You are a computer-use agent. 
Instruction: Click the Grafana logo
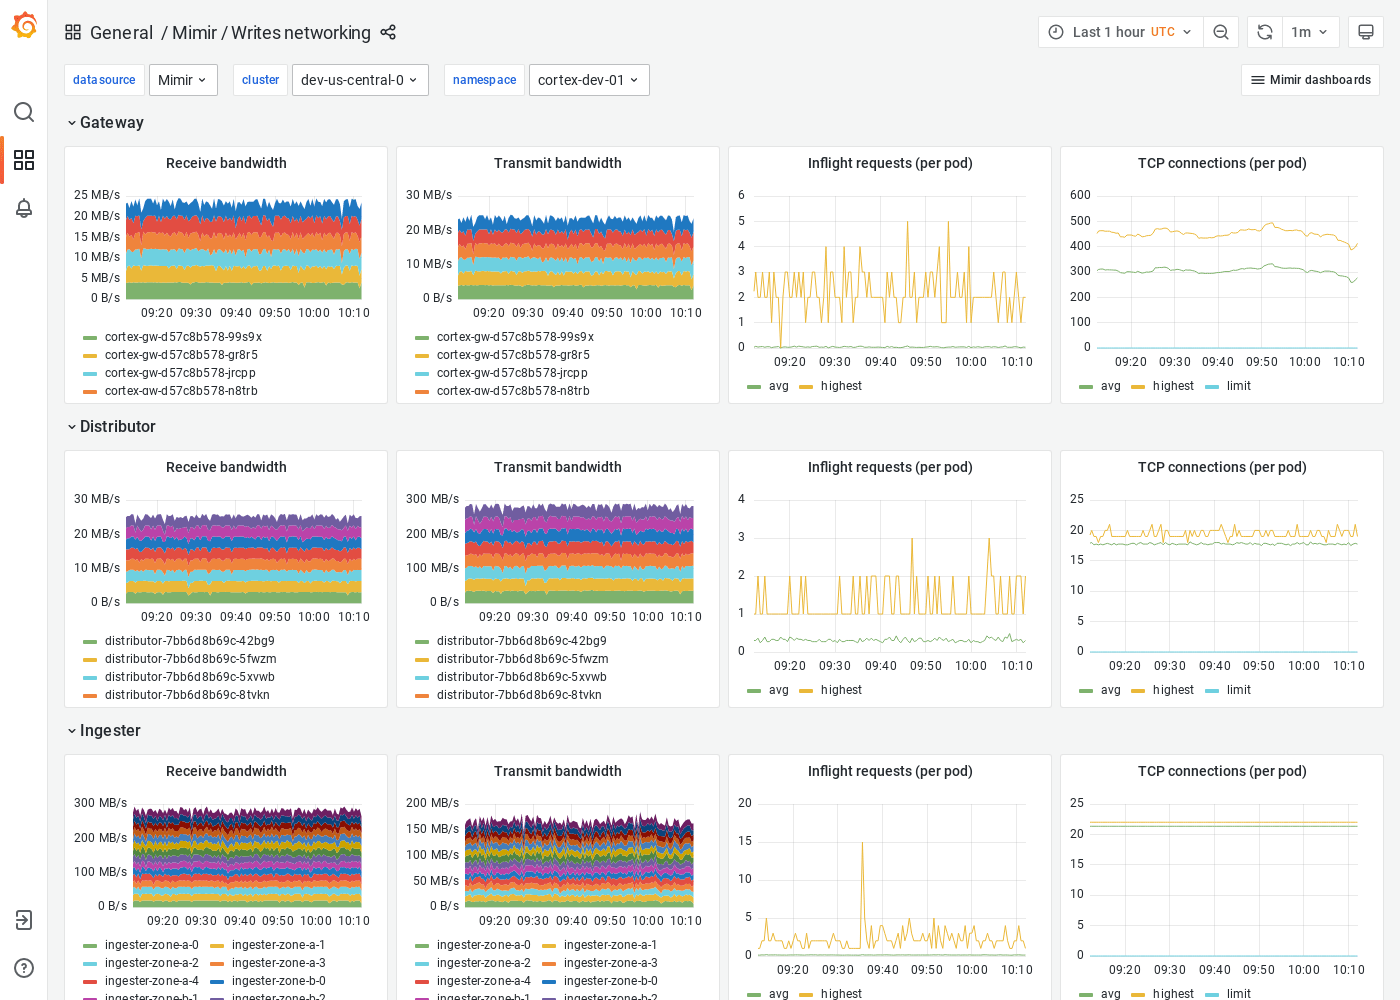tap(24, 25)
